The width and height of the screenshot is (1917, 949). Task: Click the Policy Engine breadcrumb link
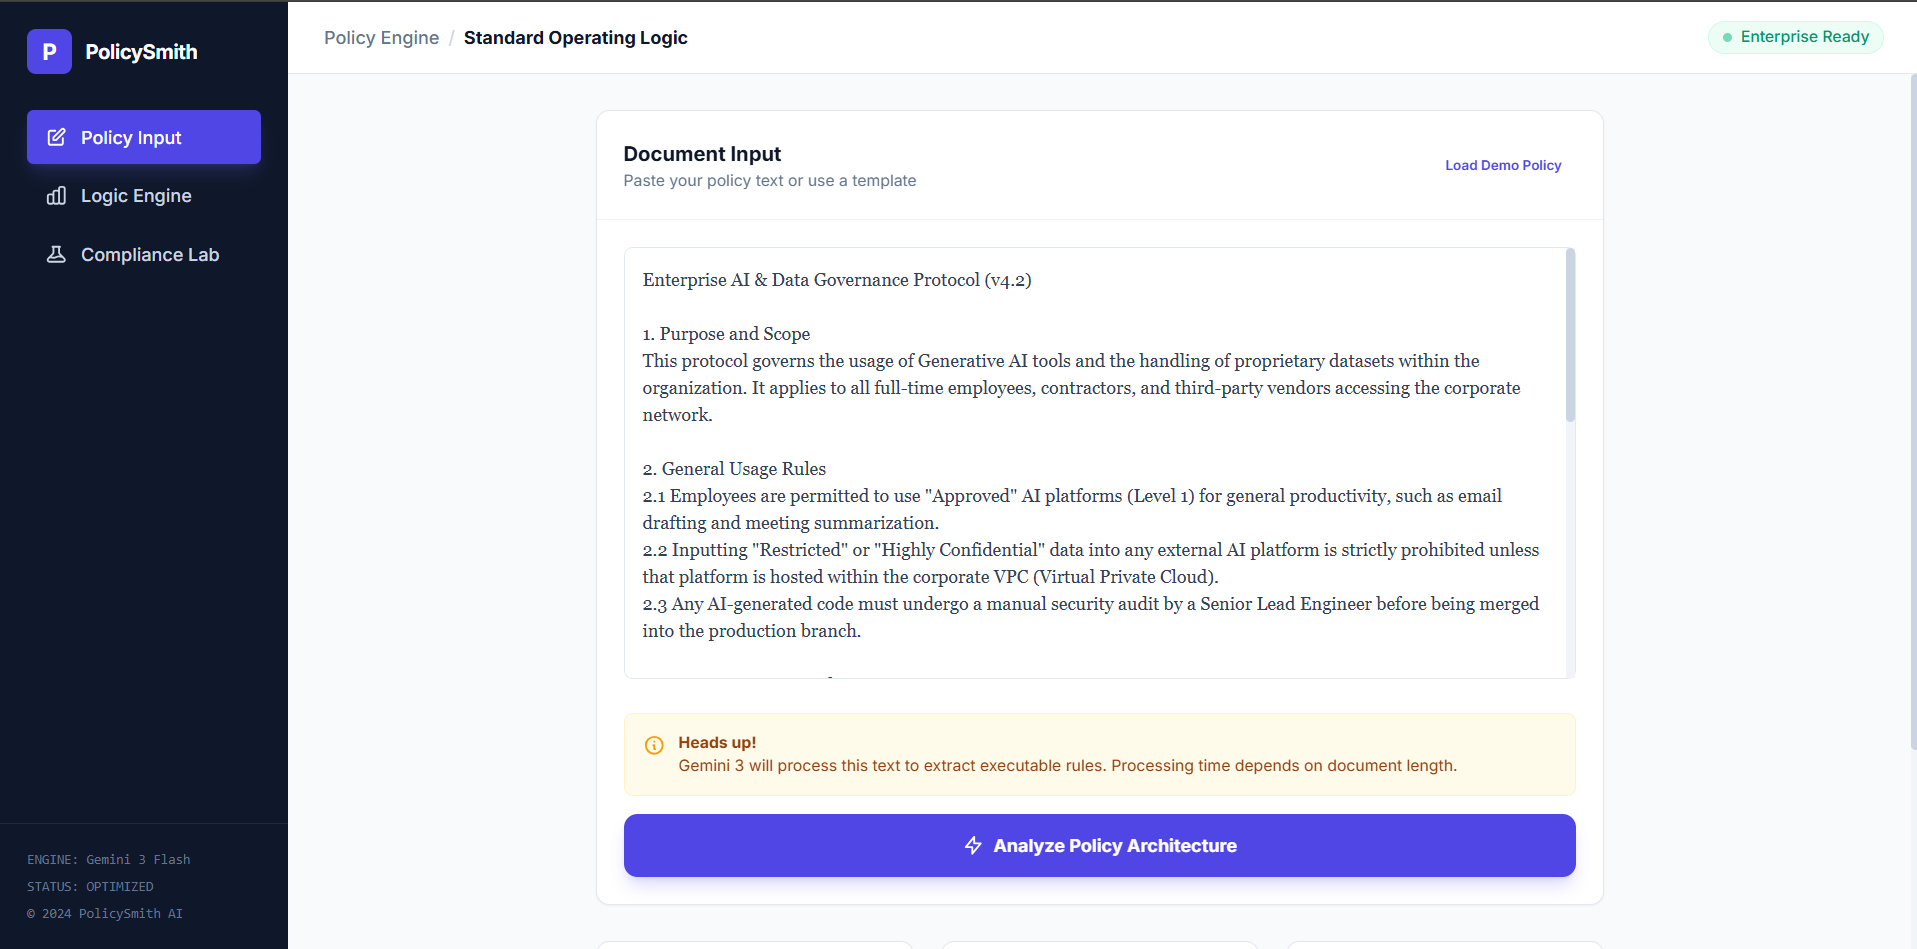coord(381,38)
